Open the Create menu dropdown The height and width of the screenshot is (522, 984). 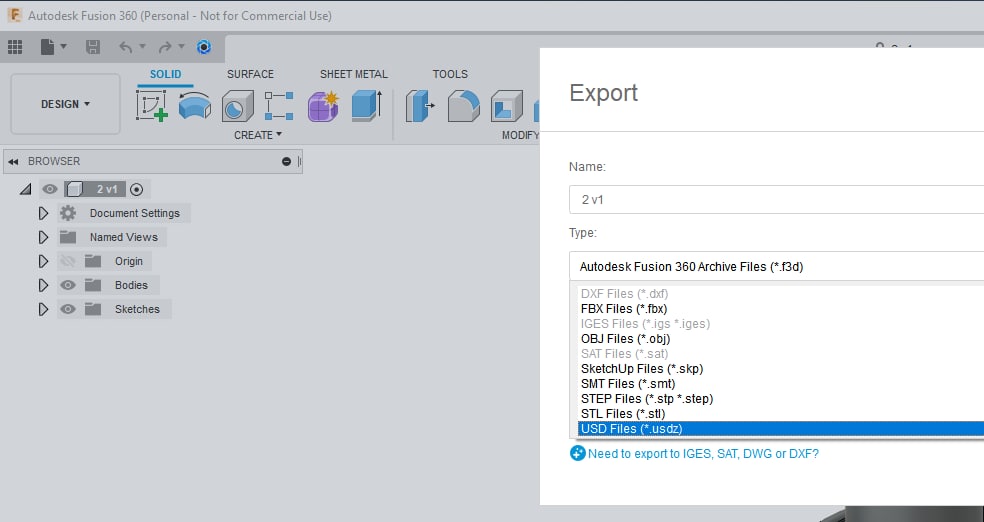coord(258,135)
